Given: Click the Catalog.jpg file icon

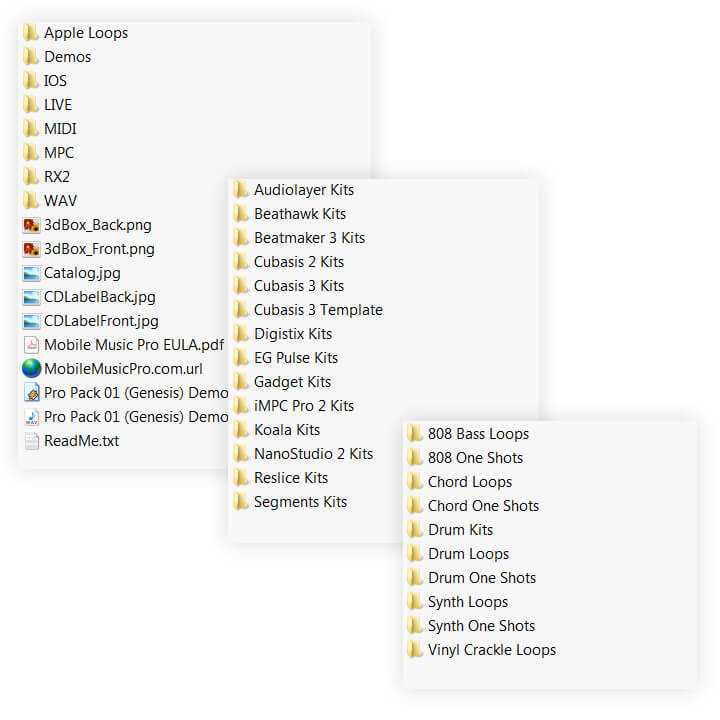Looking at the screenshot, I should pos(31,273).
